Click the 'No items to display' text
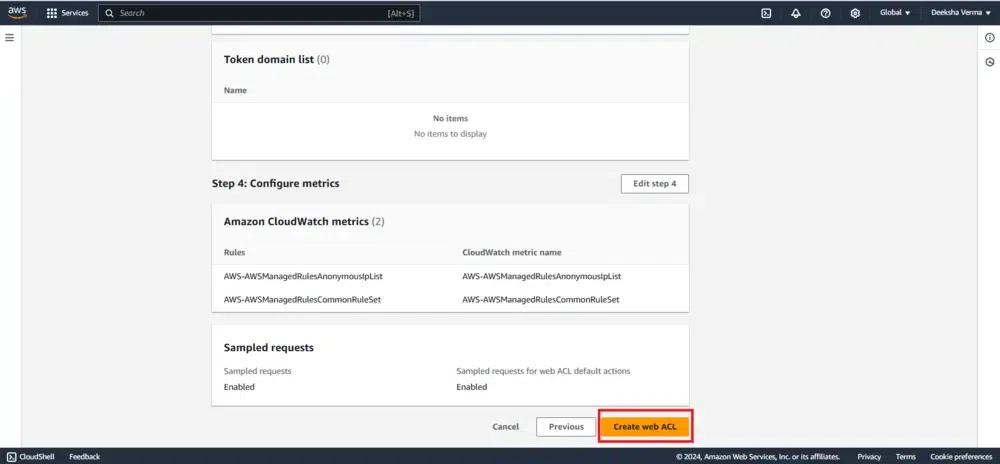 (450, 134)
